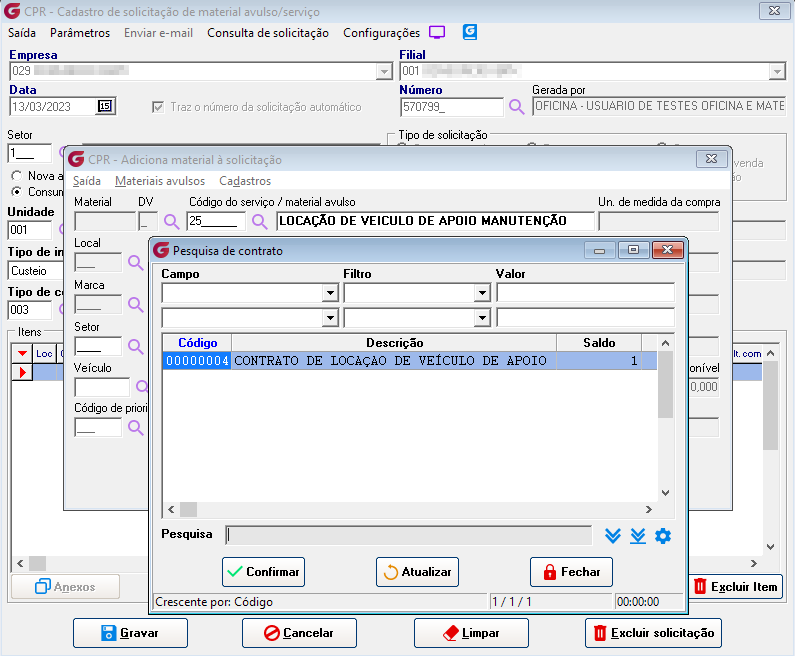Open the Saída menu in main window
The height and width of the screenshot is (656, 795).
point(22,33)
